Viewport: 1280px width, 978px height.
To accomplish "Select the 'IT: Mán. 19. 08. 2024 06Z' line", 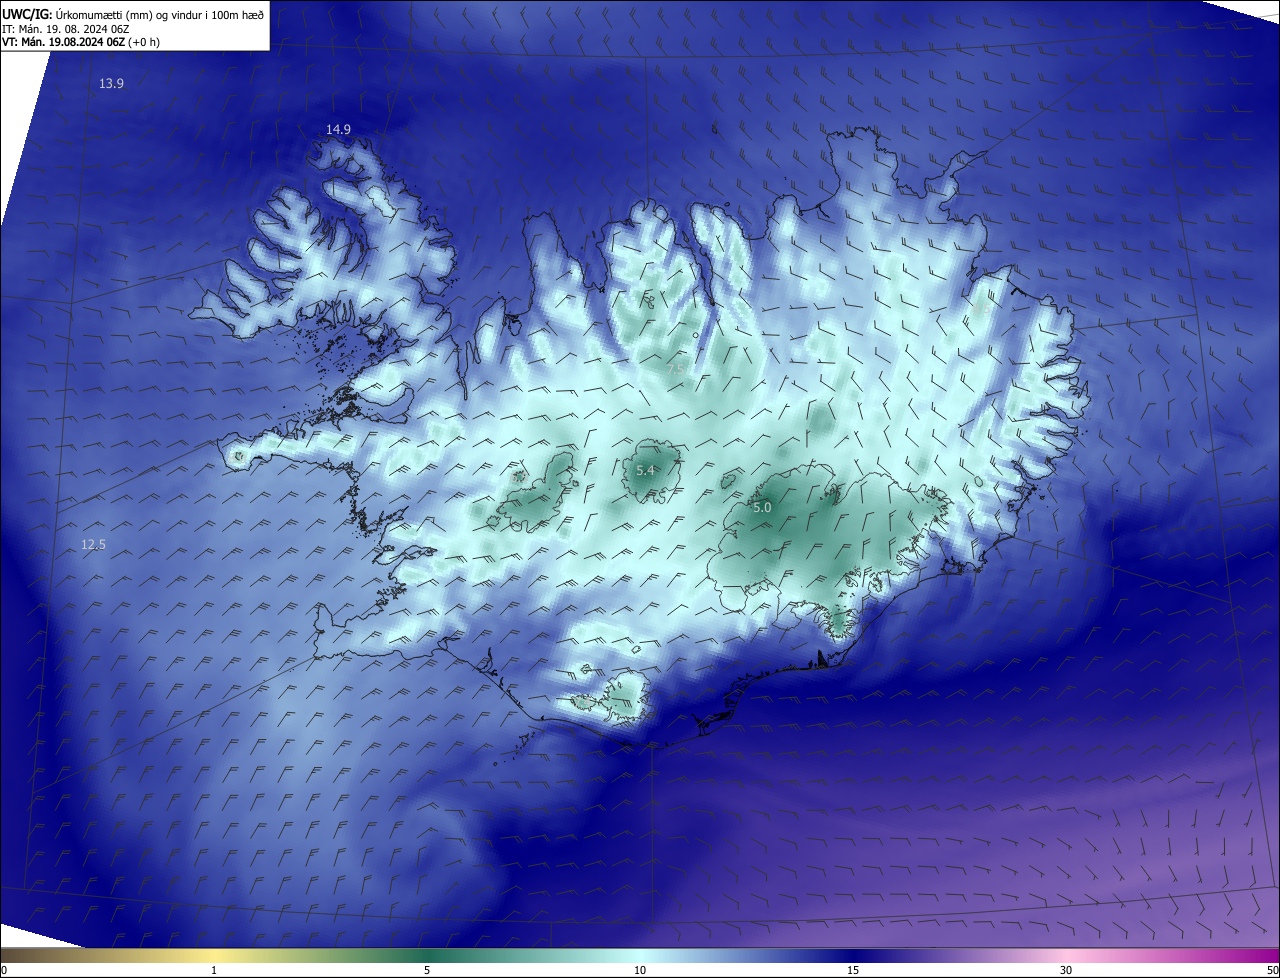I will click(65, 29).
